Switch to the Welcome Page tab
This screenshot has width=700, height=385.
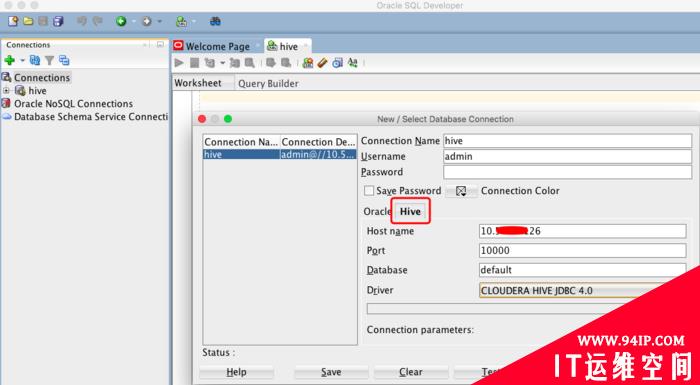click(x=217, y=46)
